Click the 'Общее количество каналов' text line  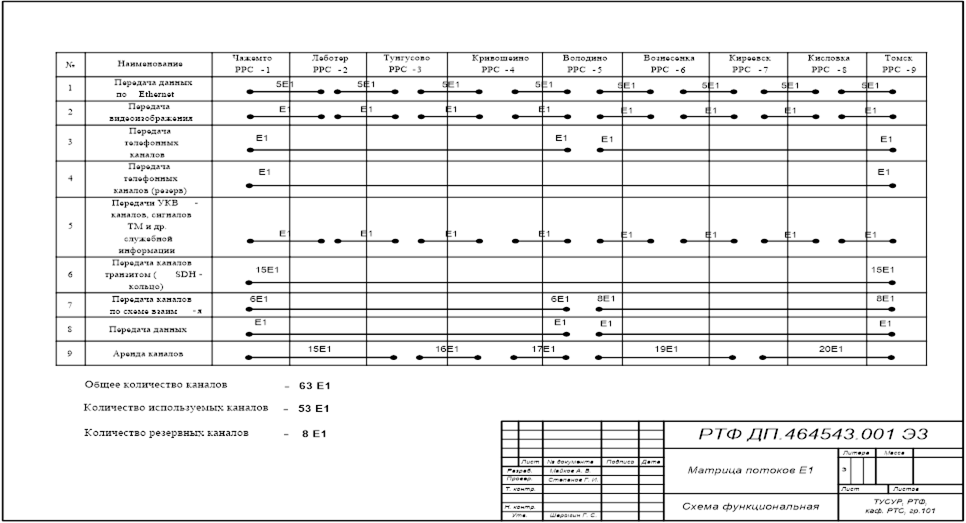(200, 384)
